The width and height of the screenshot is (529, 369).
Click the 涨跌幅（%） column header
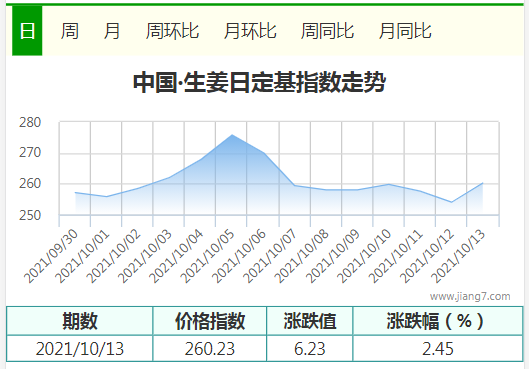(438, 321)
